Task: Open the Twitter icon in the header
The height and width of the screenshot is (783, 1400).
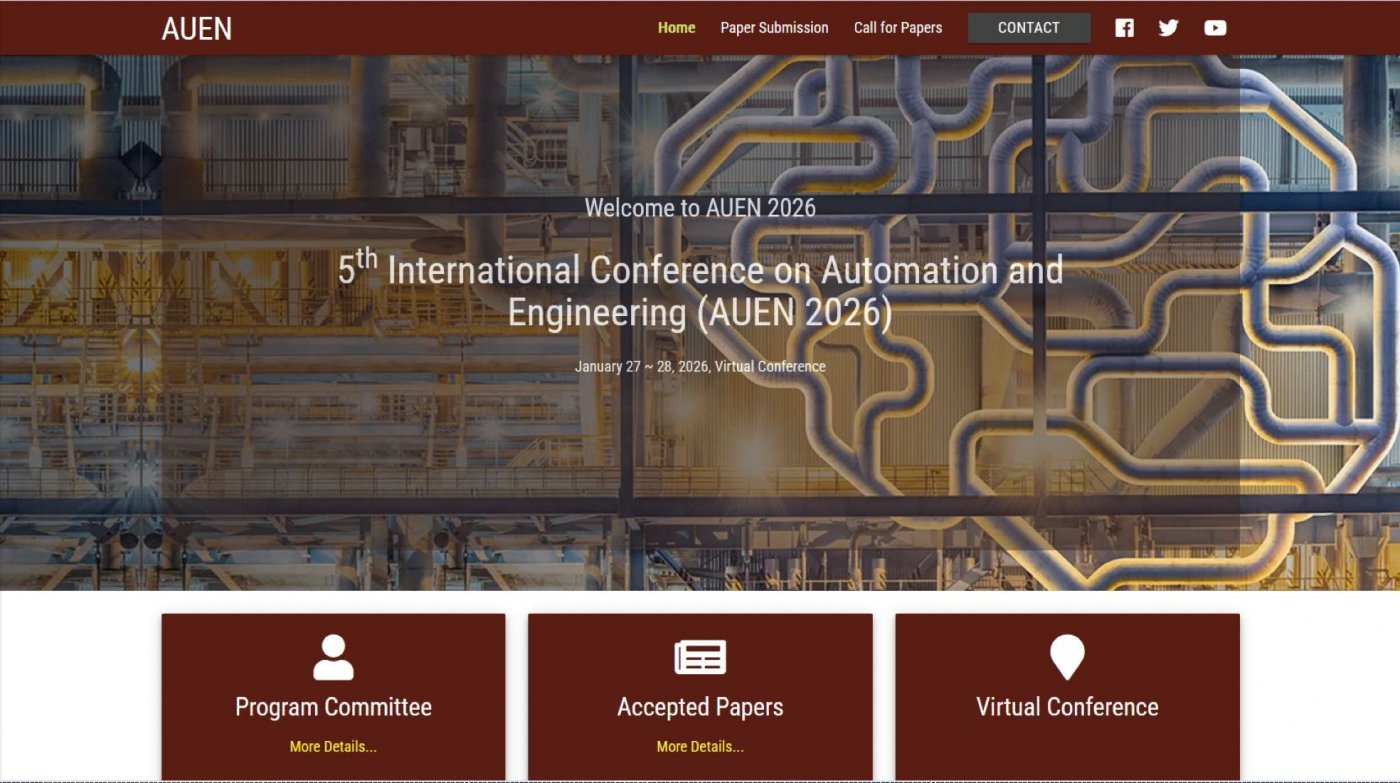Action: coord(1168,28)
